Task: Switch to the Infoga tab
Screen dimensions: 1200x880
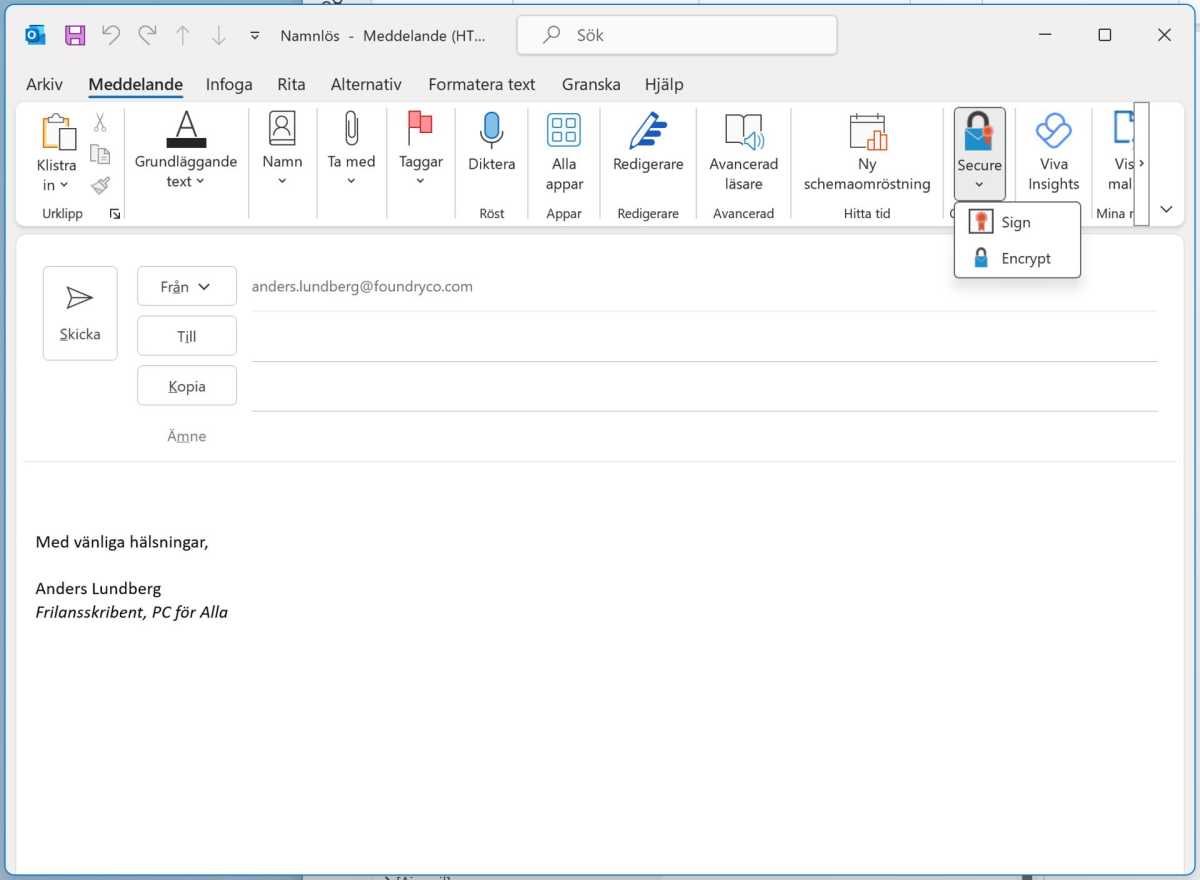Action: tap(229, 84)
